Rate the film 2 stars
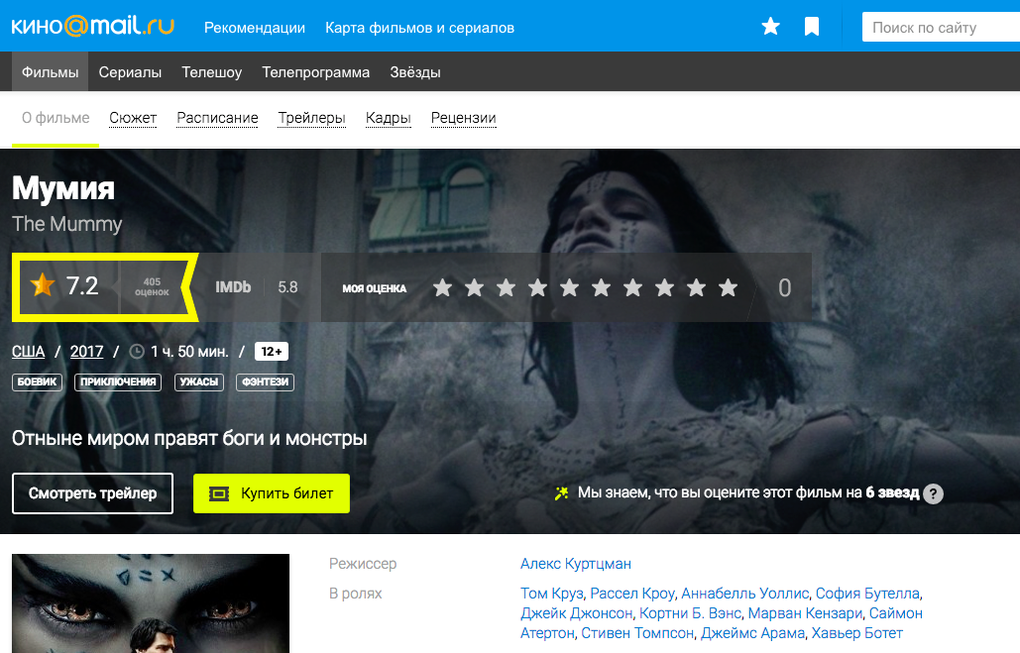This screenshot has height=653, width=1020. click(x=474, y=287)
